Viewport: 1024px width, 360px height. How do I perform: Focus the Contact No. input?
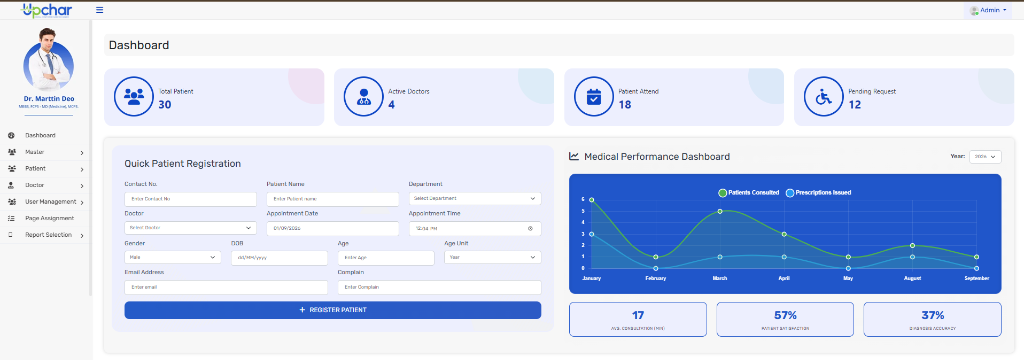coord(190,199)
